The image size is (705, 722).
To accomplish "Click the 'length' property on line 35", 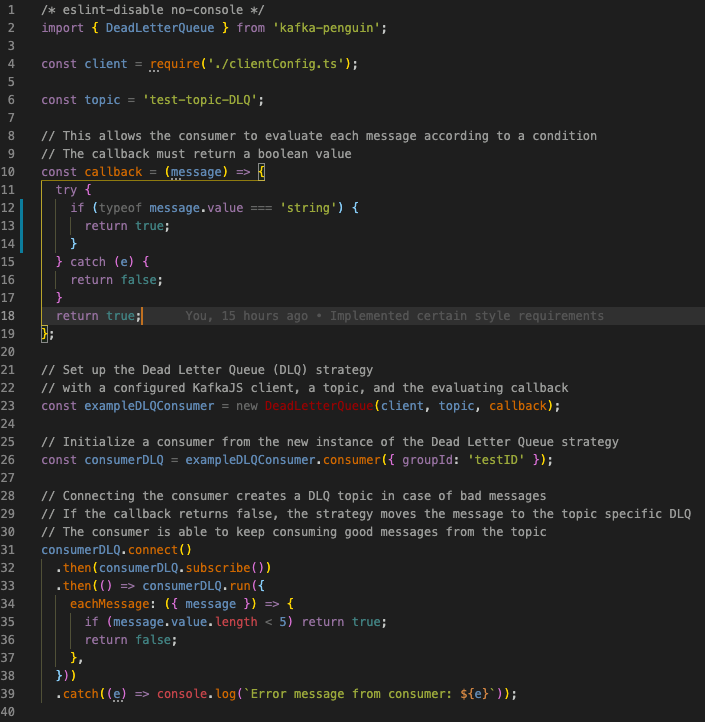I will pos(236,622).
